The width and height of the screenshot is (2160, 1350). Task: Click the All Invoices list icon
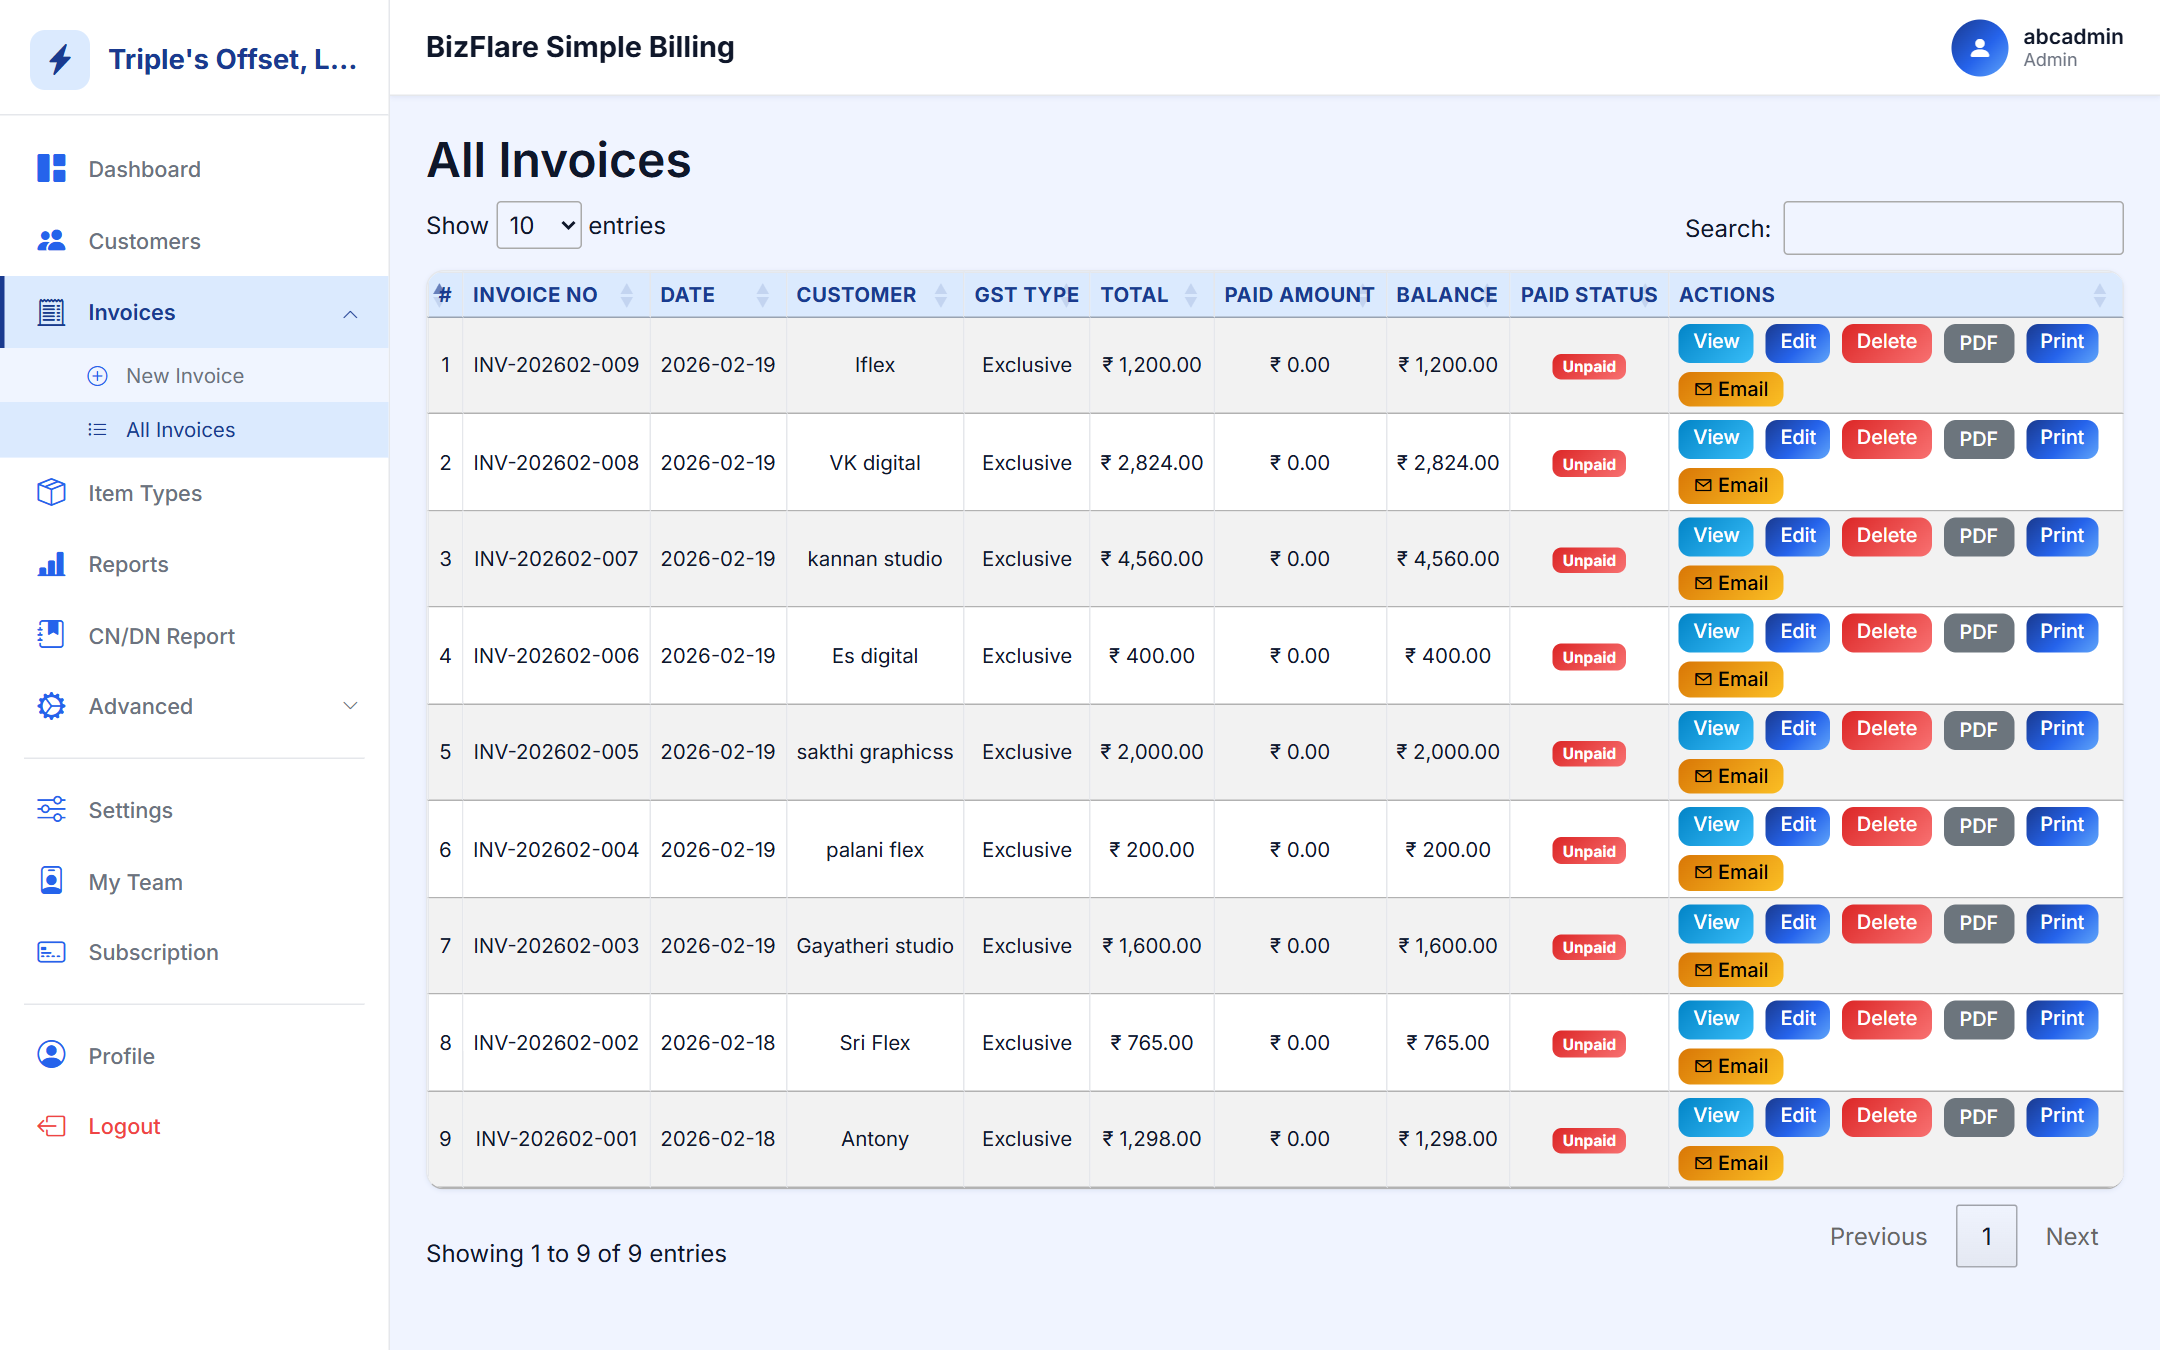click(x=98, y=430)
